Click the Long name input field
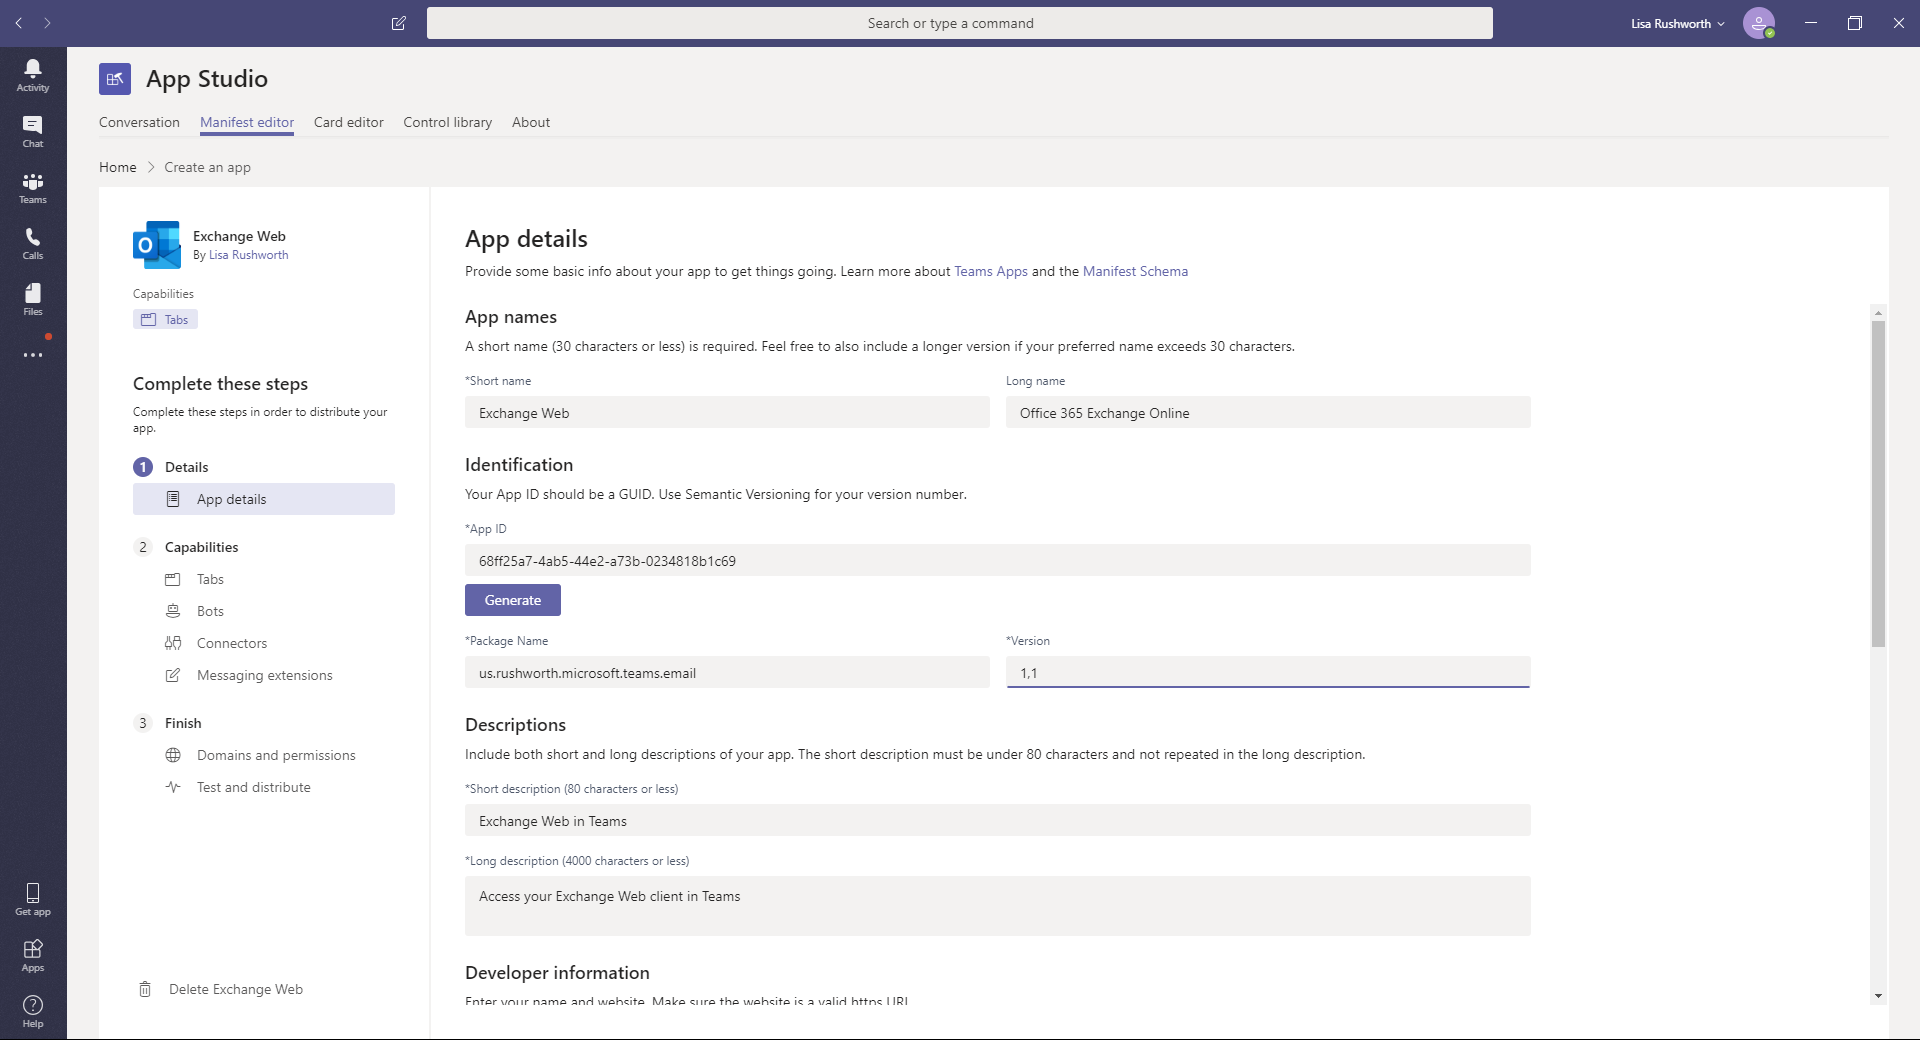 click(x=1268, y=412)
